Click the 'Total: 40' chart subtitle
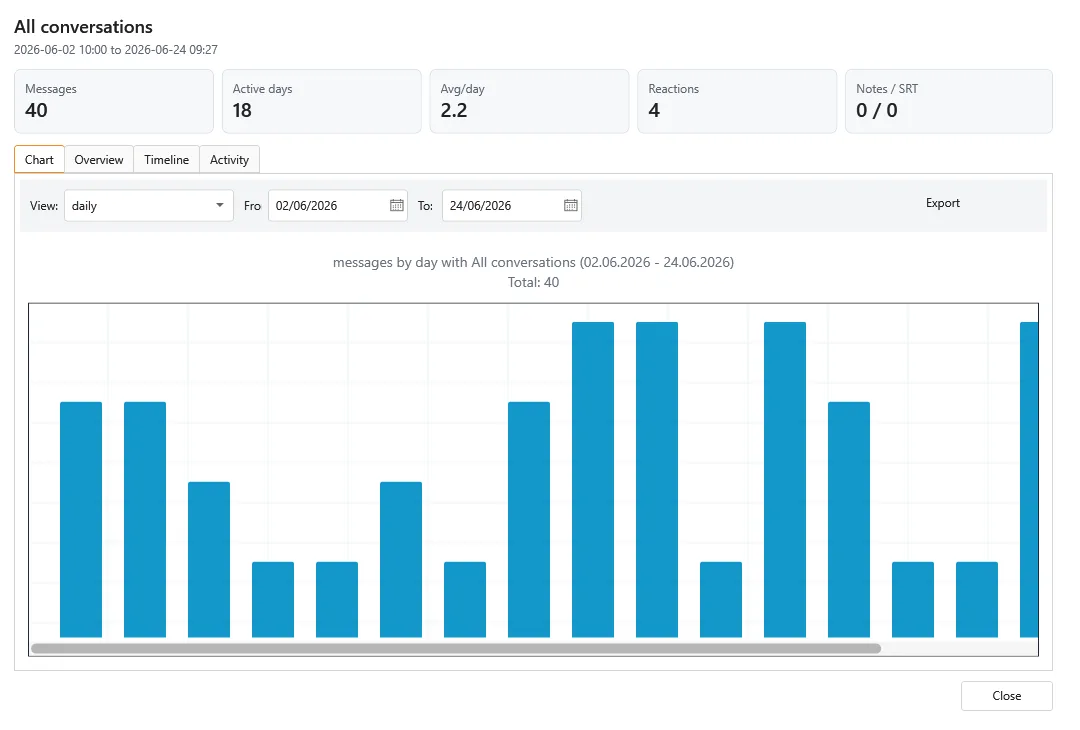Viewport: 1080px width, 730px height. pos(533,282)
